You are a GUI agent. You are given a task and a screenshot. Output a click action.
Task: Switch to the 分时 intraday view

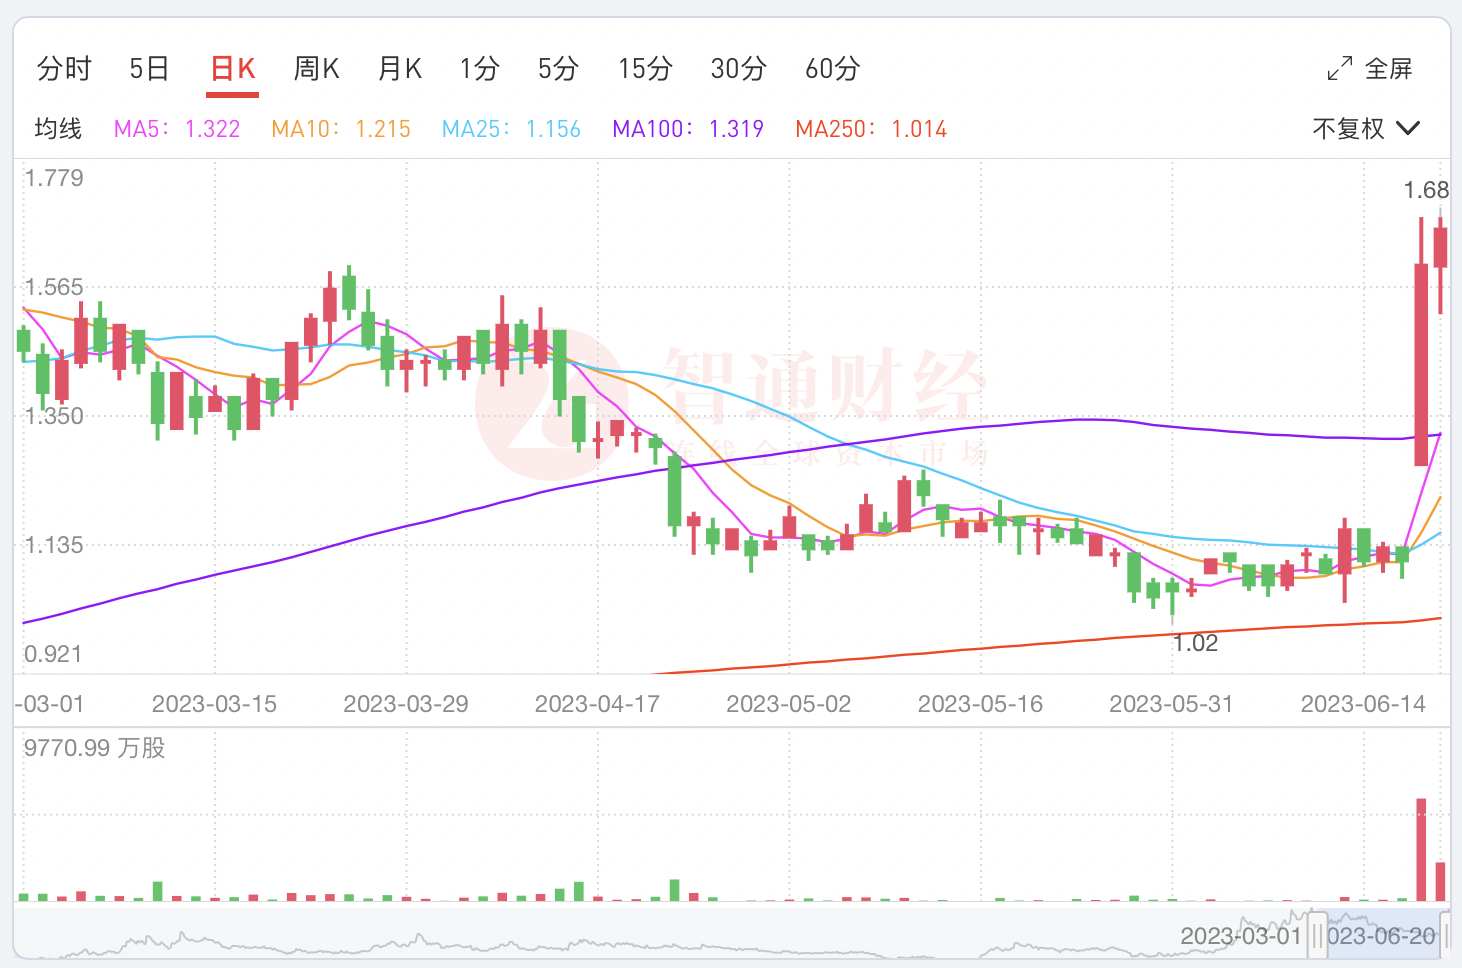click(x=63, y=68)
